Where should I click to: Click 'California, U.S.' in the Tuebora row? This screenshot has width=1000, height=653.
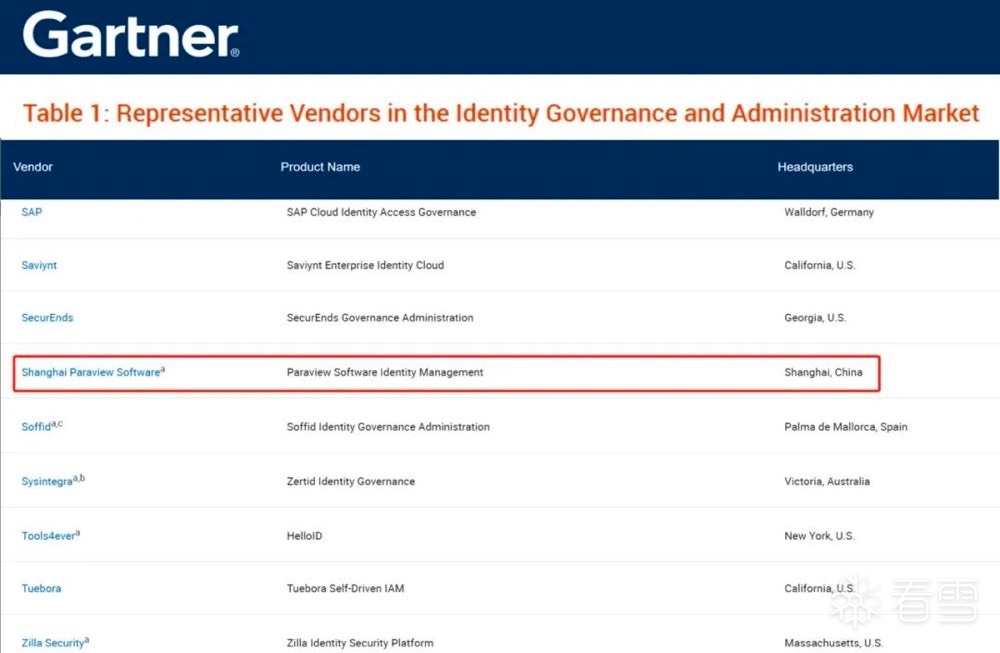820,588
